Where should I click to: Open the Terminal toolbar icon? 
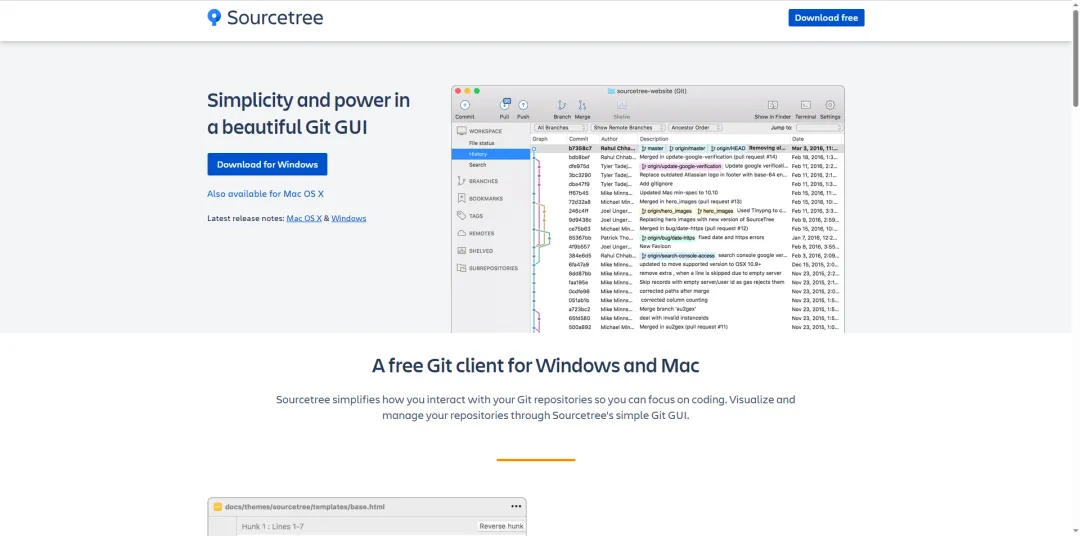(x=805, y=105)
